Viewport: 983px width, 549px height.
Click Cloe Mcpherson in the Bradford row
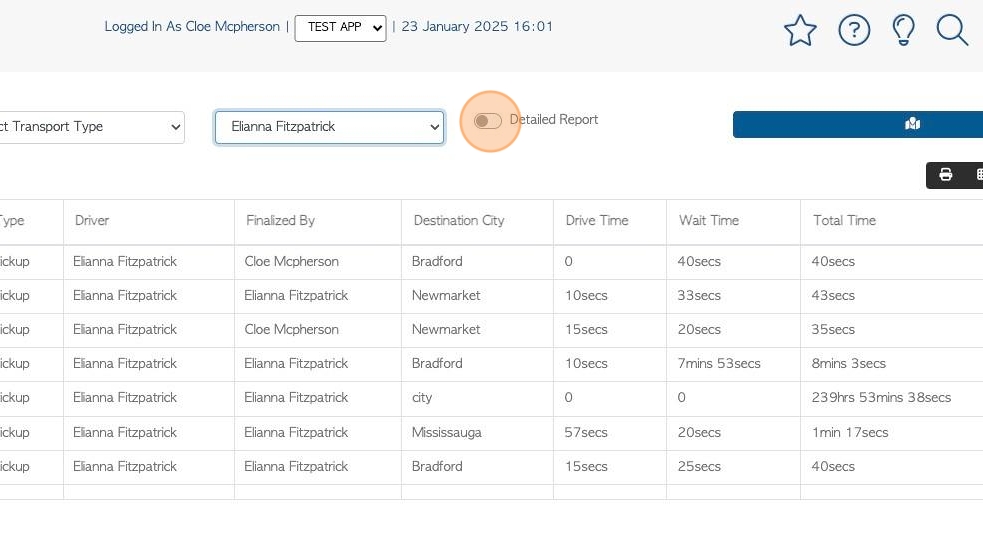292,262
